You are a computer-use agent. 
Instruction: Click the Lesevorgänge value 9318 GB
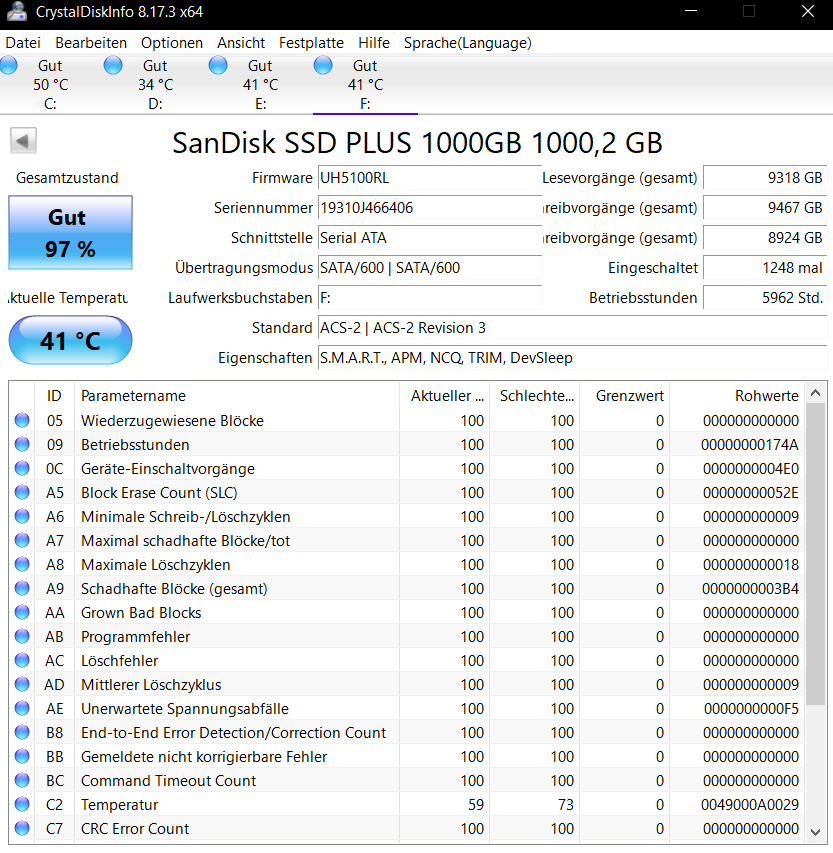[765, 178]
